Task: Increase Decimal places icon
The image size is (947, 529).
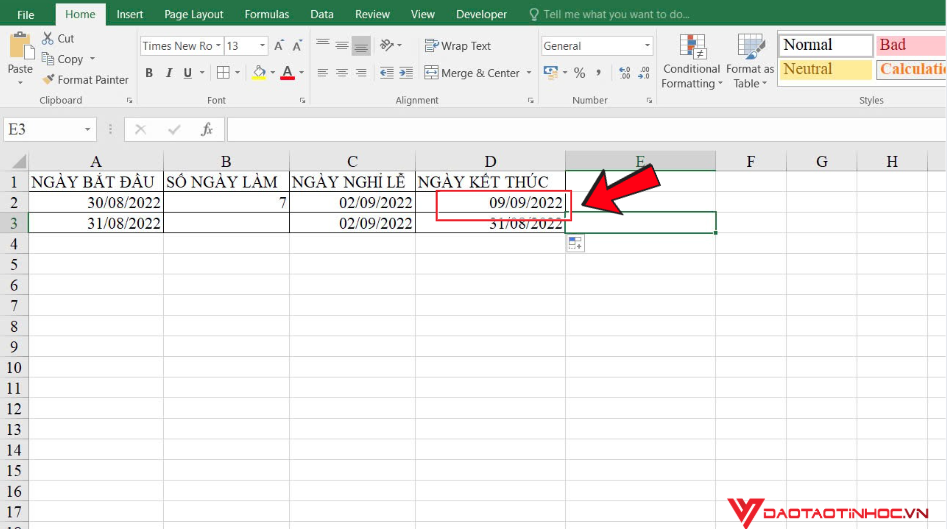Action: click(x=625, y=73)
